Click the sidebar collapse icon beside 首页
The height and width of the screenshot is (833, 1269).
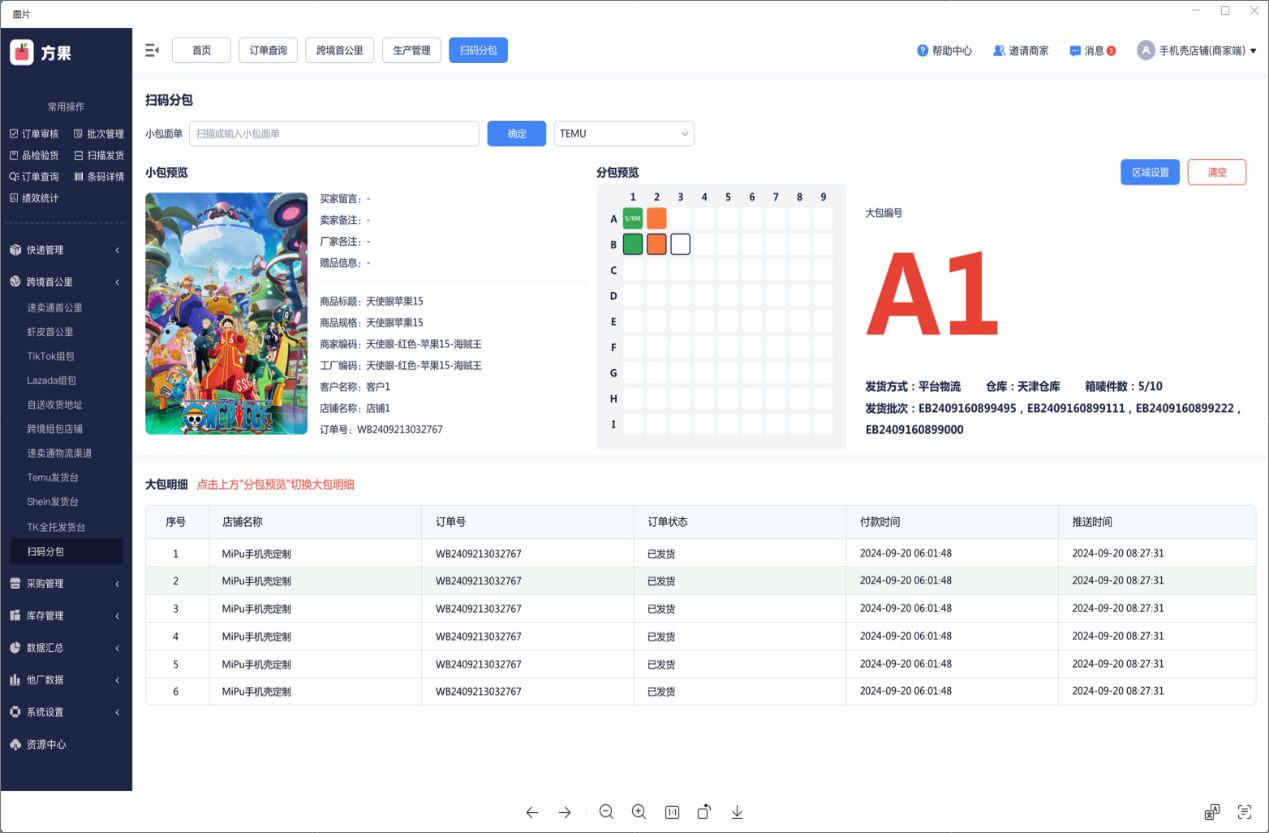click(x=152, y=50)
